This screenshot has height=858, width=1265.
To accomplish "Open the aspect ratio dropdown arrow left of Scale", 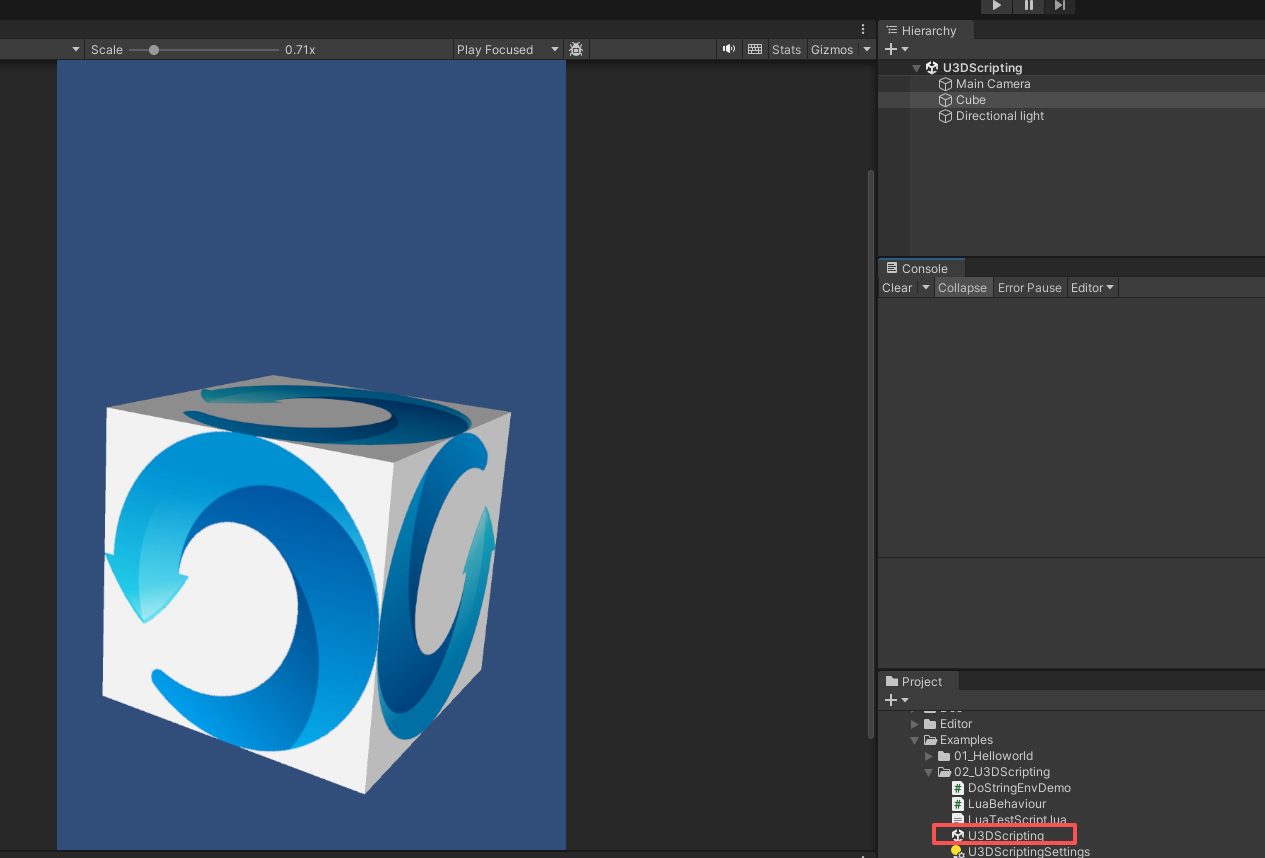I will pos(75,50).
